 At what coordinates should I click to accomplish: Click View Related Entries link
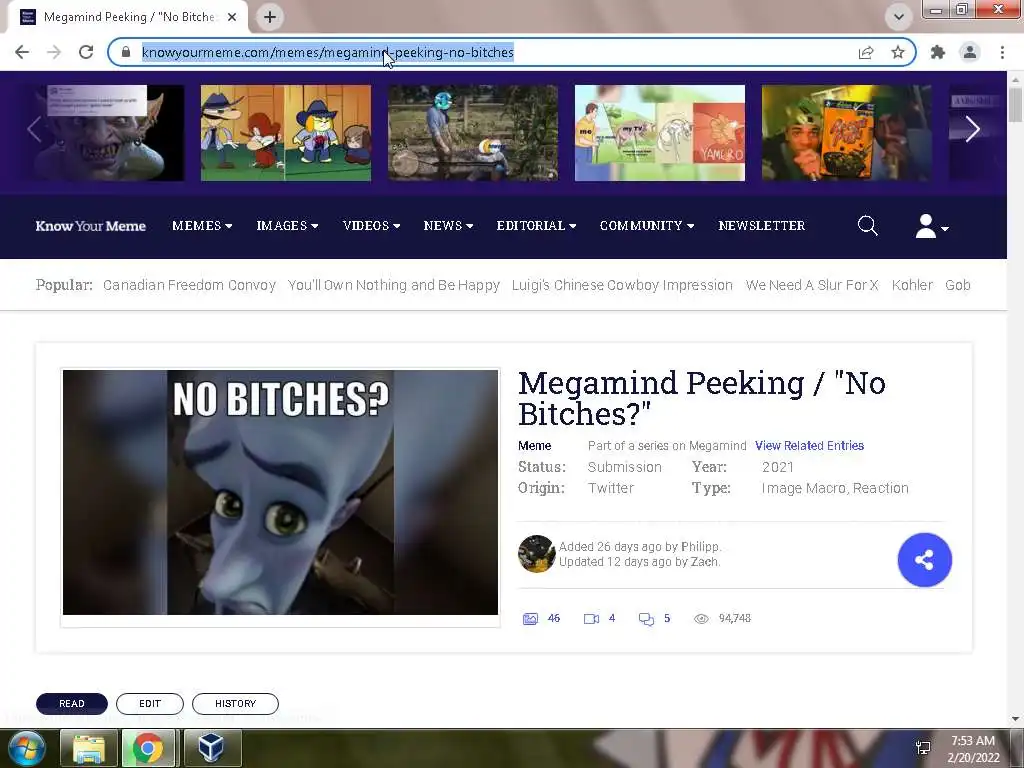pos(809,446)
